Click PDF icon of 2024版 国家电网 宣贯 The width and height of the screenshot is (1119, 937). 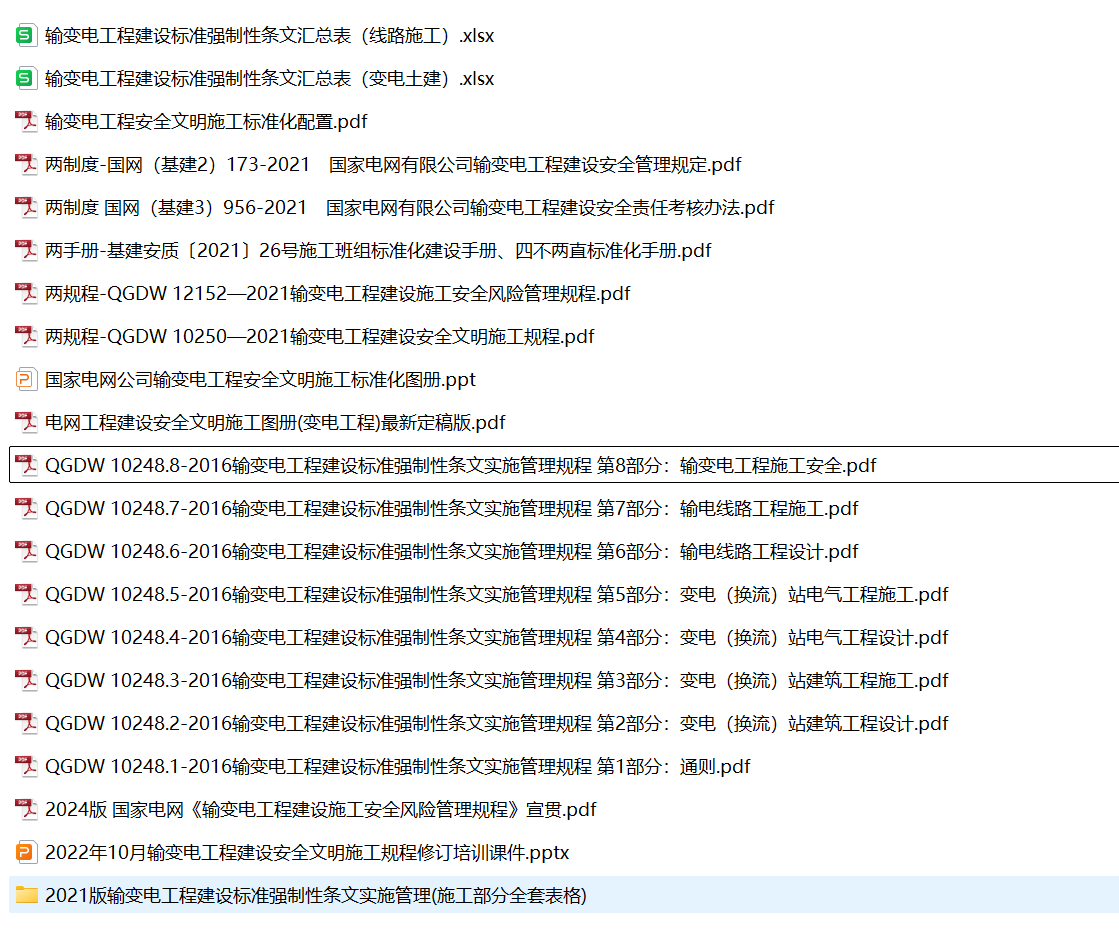(x=26, y=809)
